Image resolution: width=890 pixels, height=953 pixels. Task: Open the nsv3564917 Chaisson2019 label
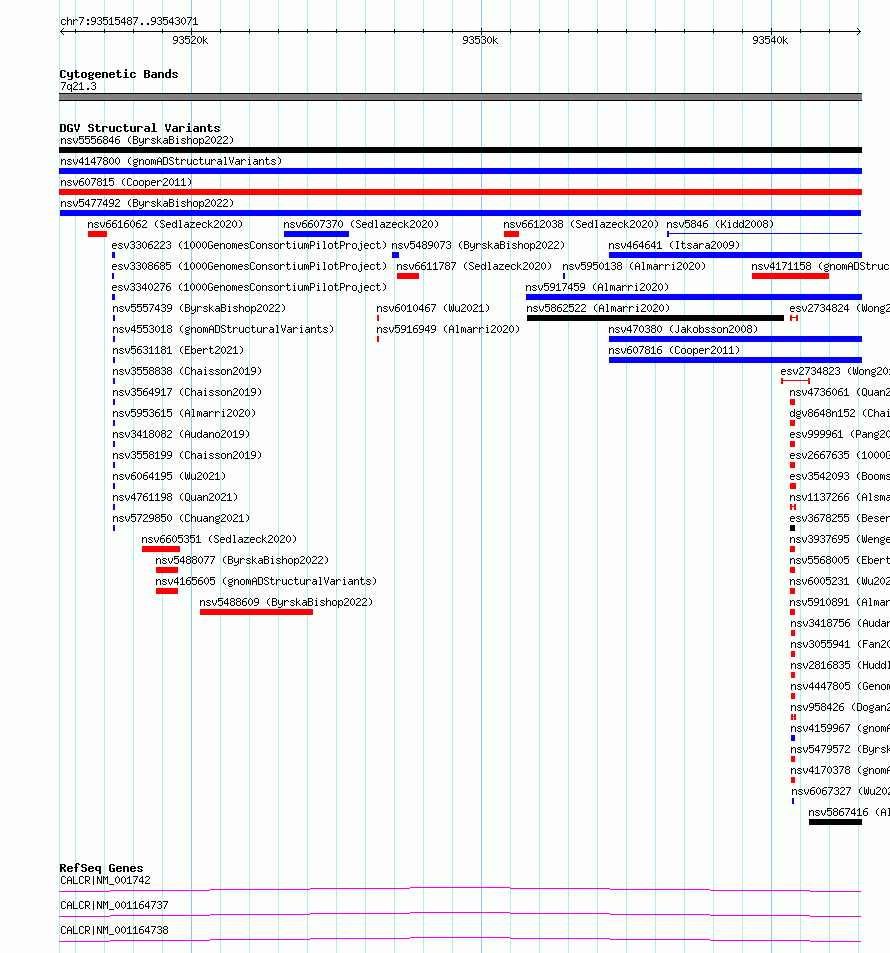[x=187, y=392]
